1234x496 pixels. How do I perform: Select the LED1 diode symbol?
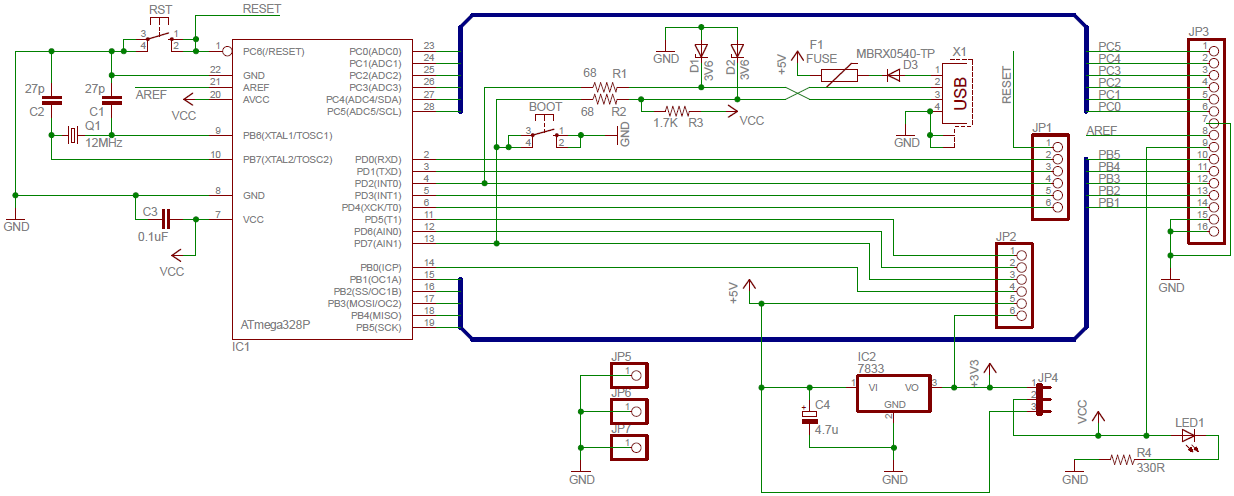click(x=1188, y=436)
